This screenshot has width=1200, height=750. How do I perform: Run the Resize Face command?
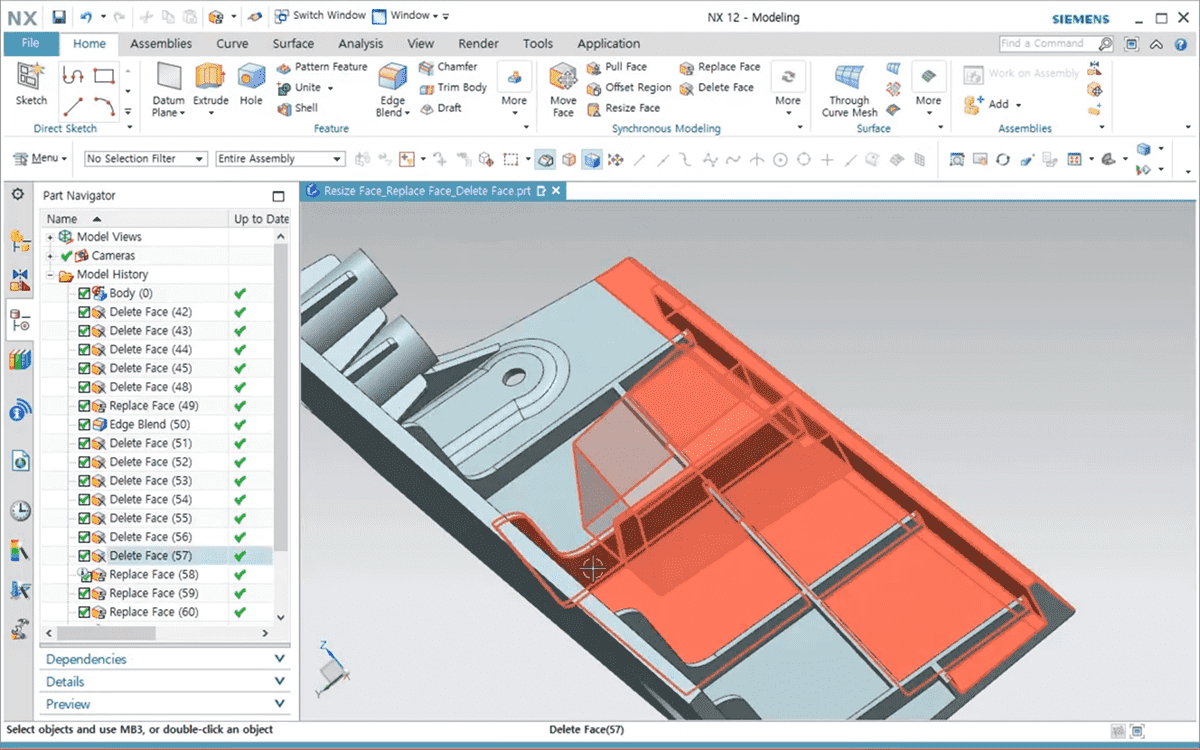tap(623, 108)
